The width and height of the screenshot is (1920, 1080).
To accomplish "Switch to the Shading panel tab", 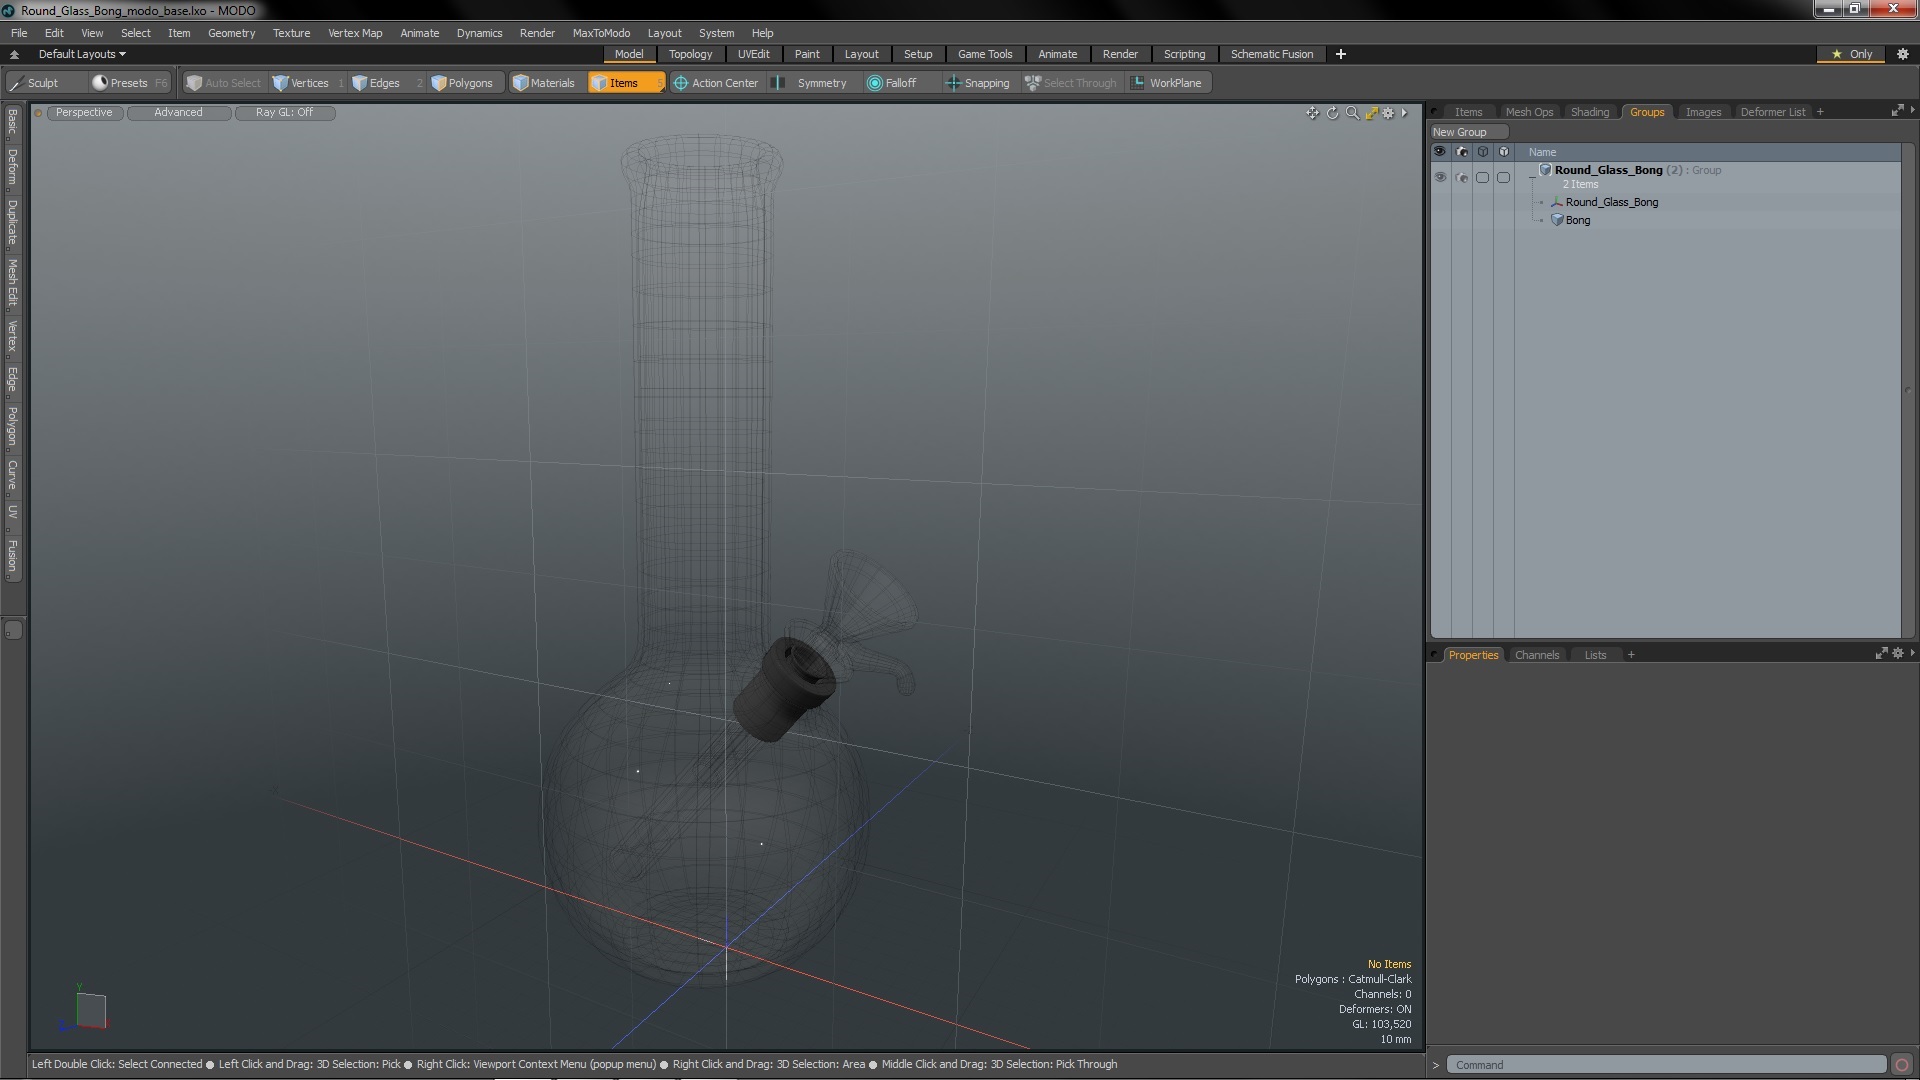I will tap(1589, 112).
